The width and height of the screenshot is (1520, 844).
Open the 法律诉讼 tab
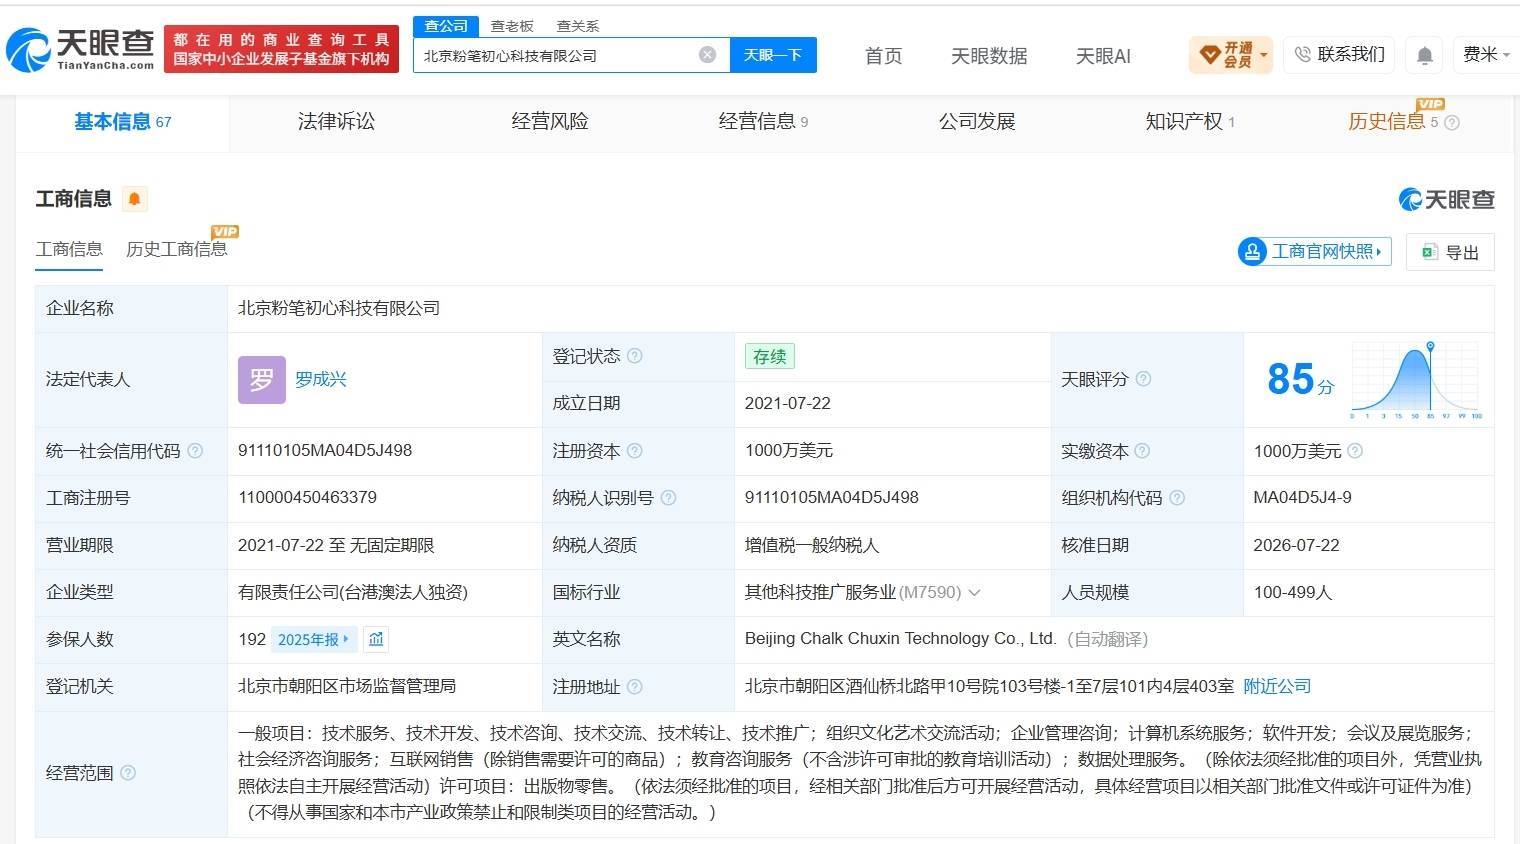click(x=336, y=122)
